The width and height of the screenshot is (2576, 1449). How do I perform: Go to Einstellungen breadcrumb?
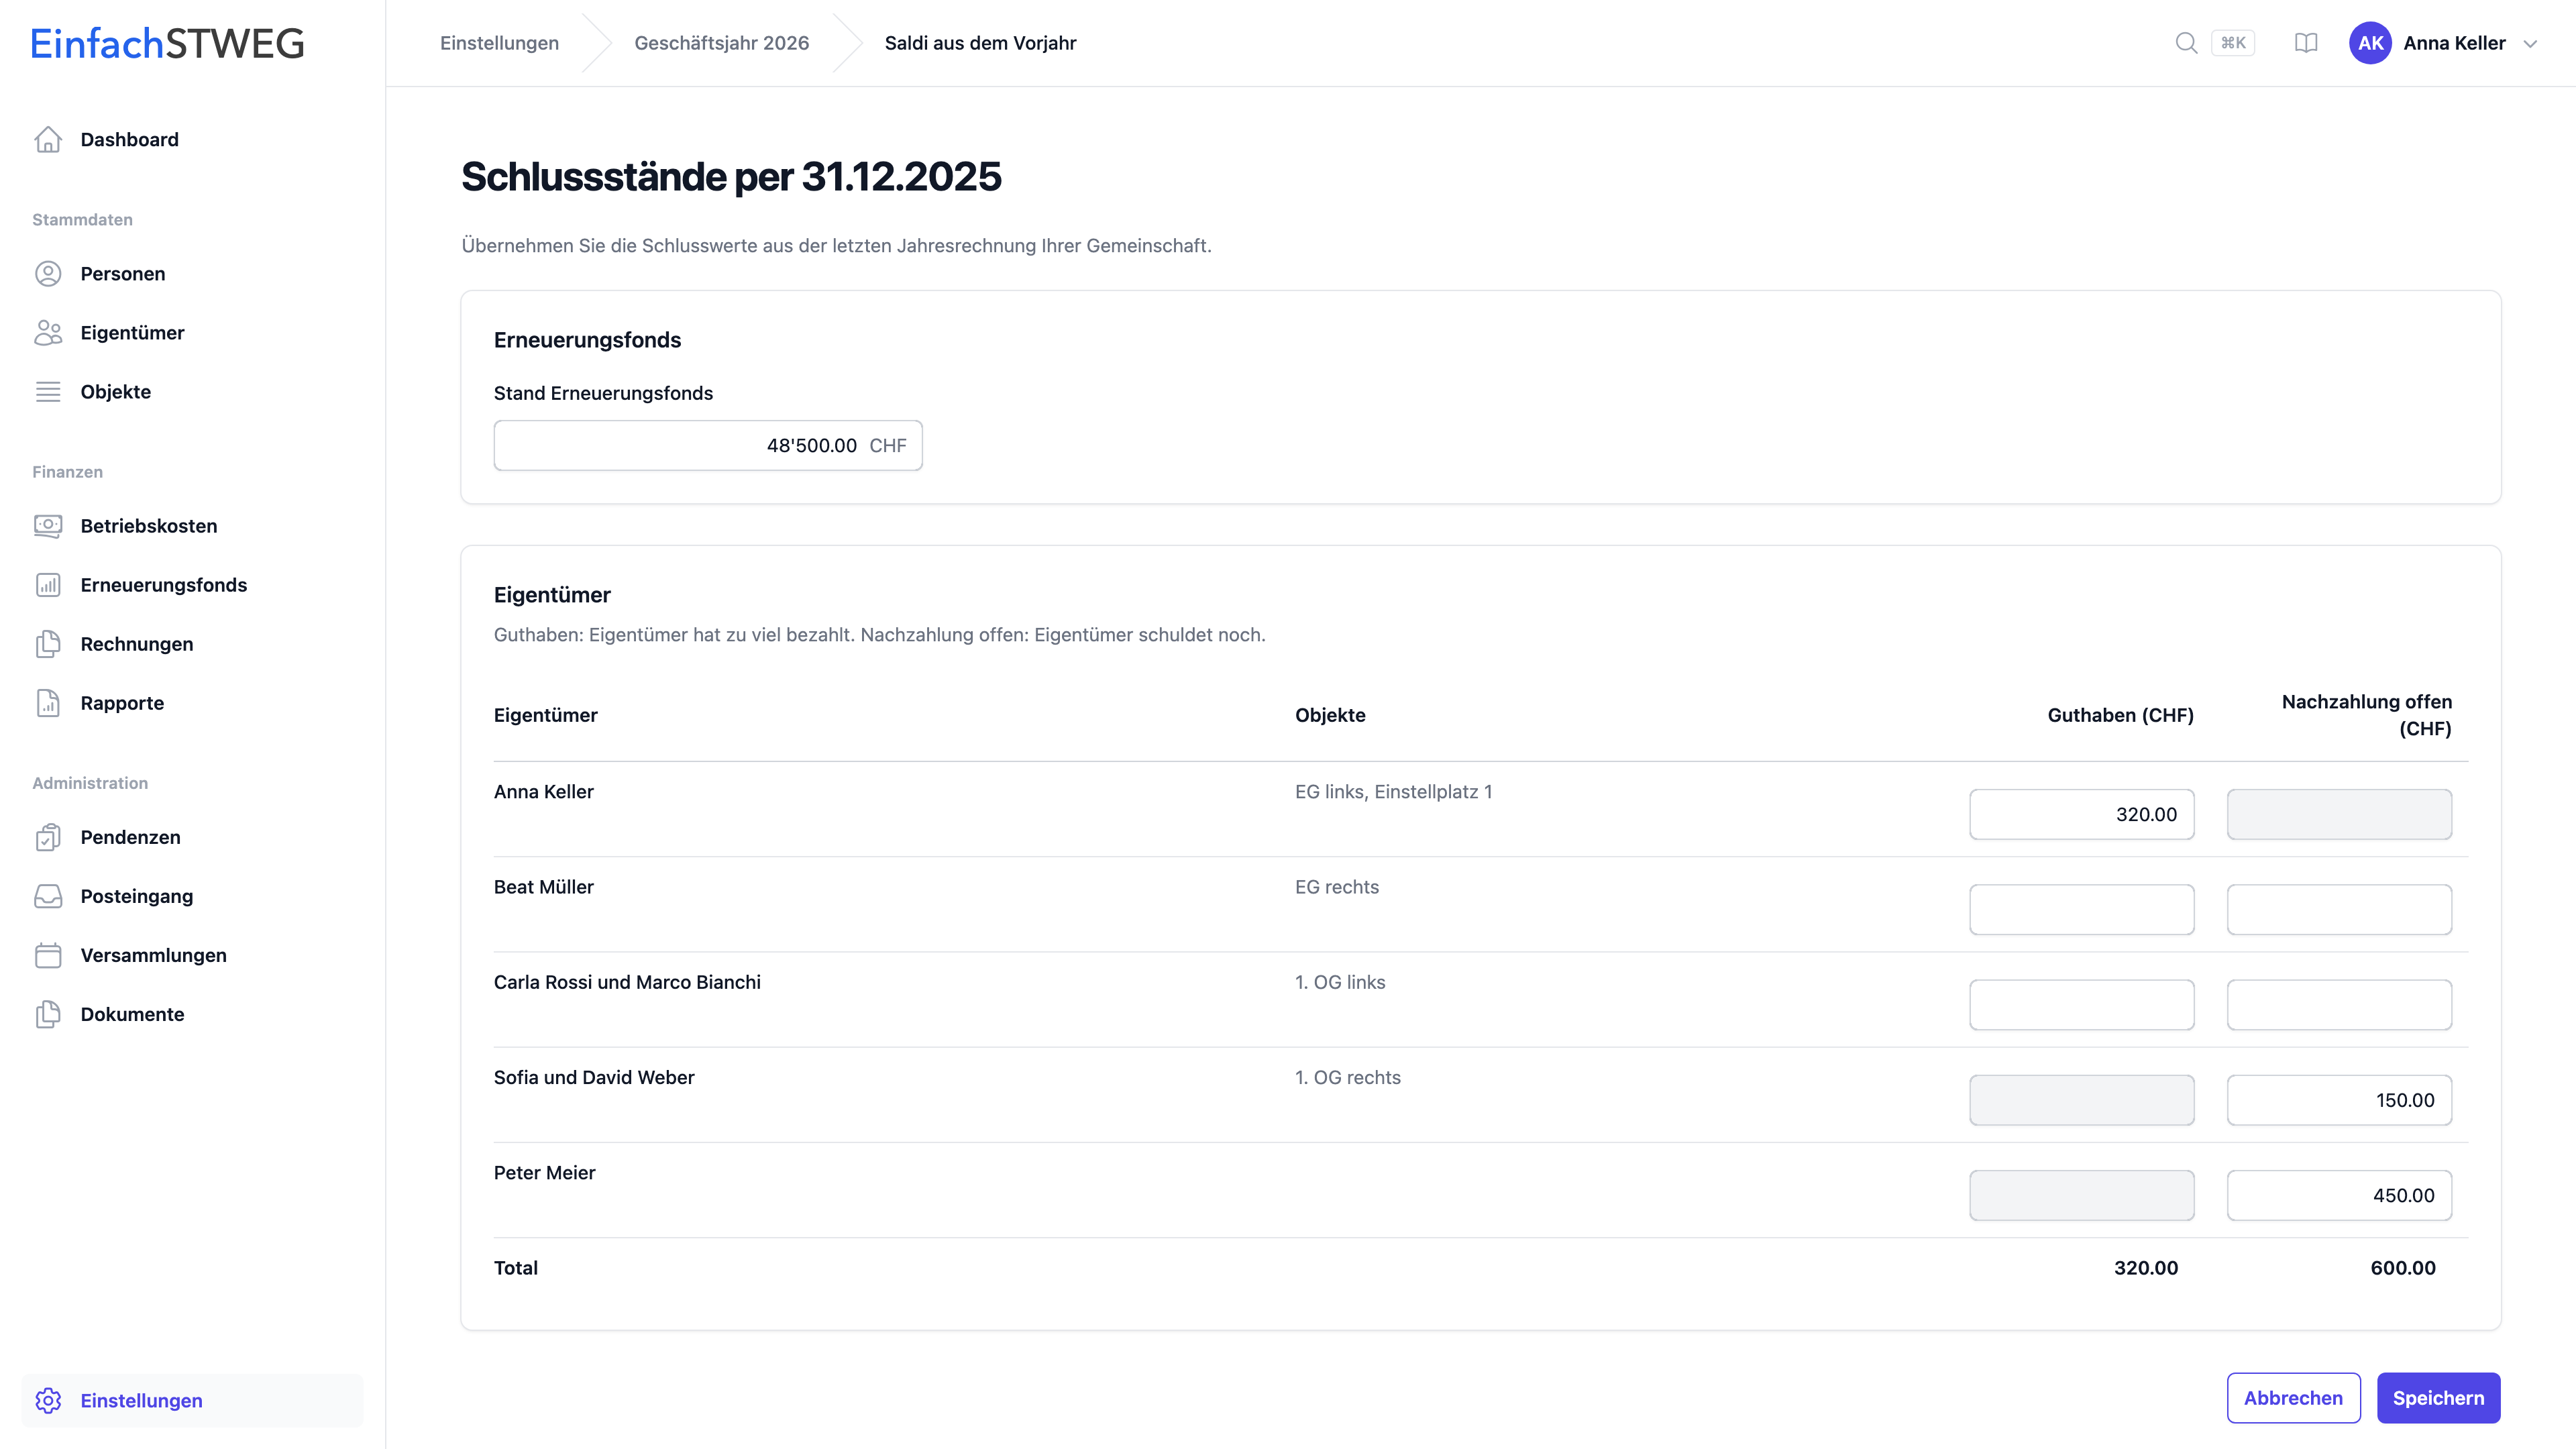[x=499, y=43]
